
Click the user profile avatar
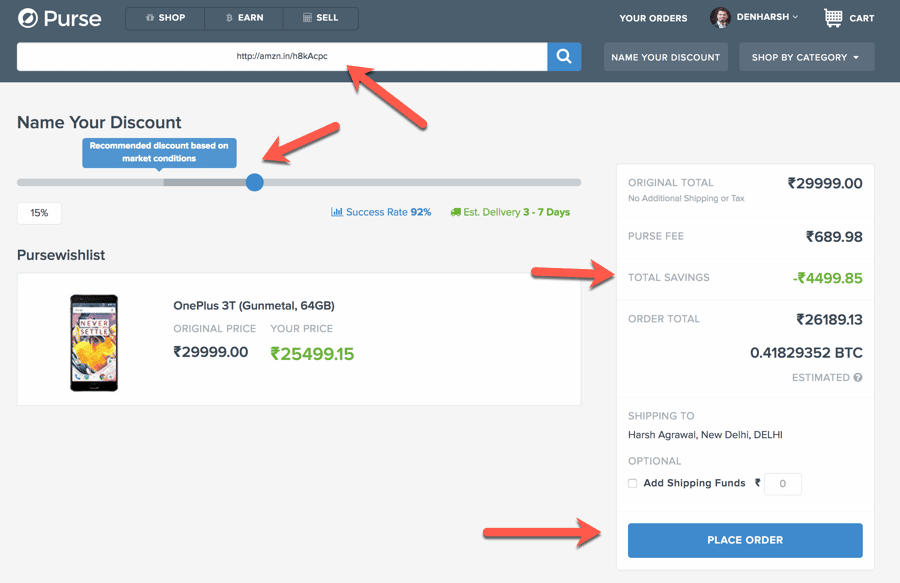[x=720, y=18]
